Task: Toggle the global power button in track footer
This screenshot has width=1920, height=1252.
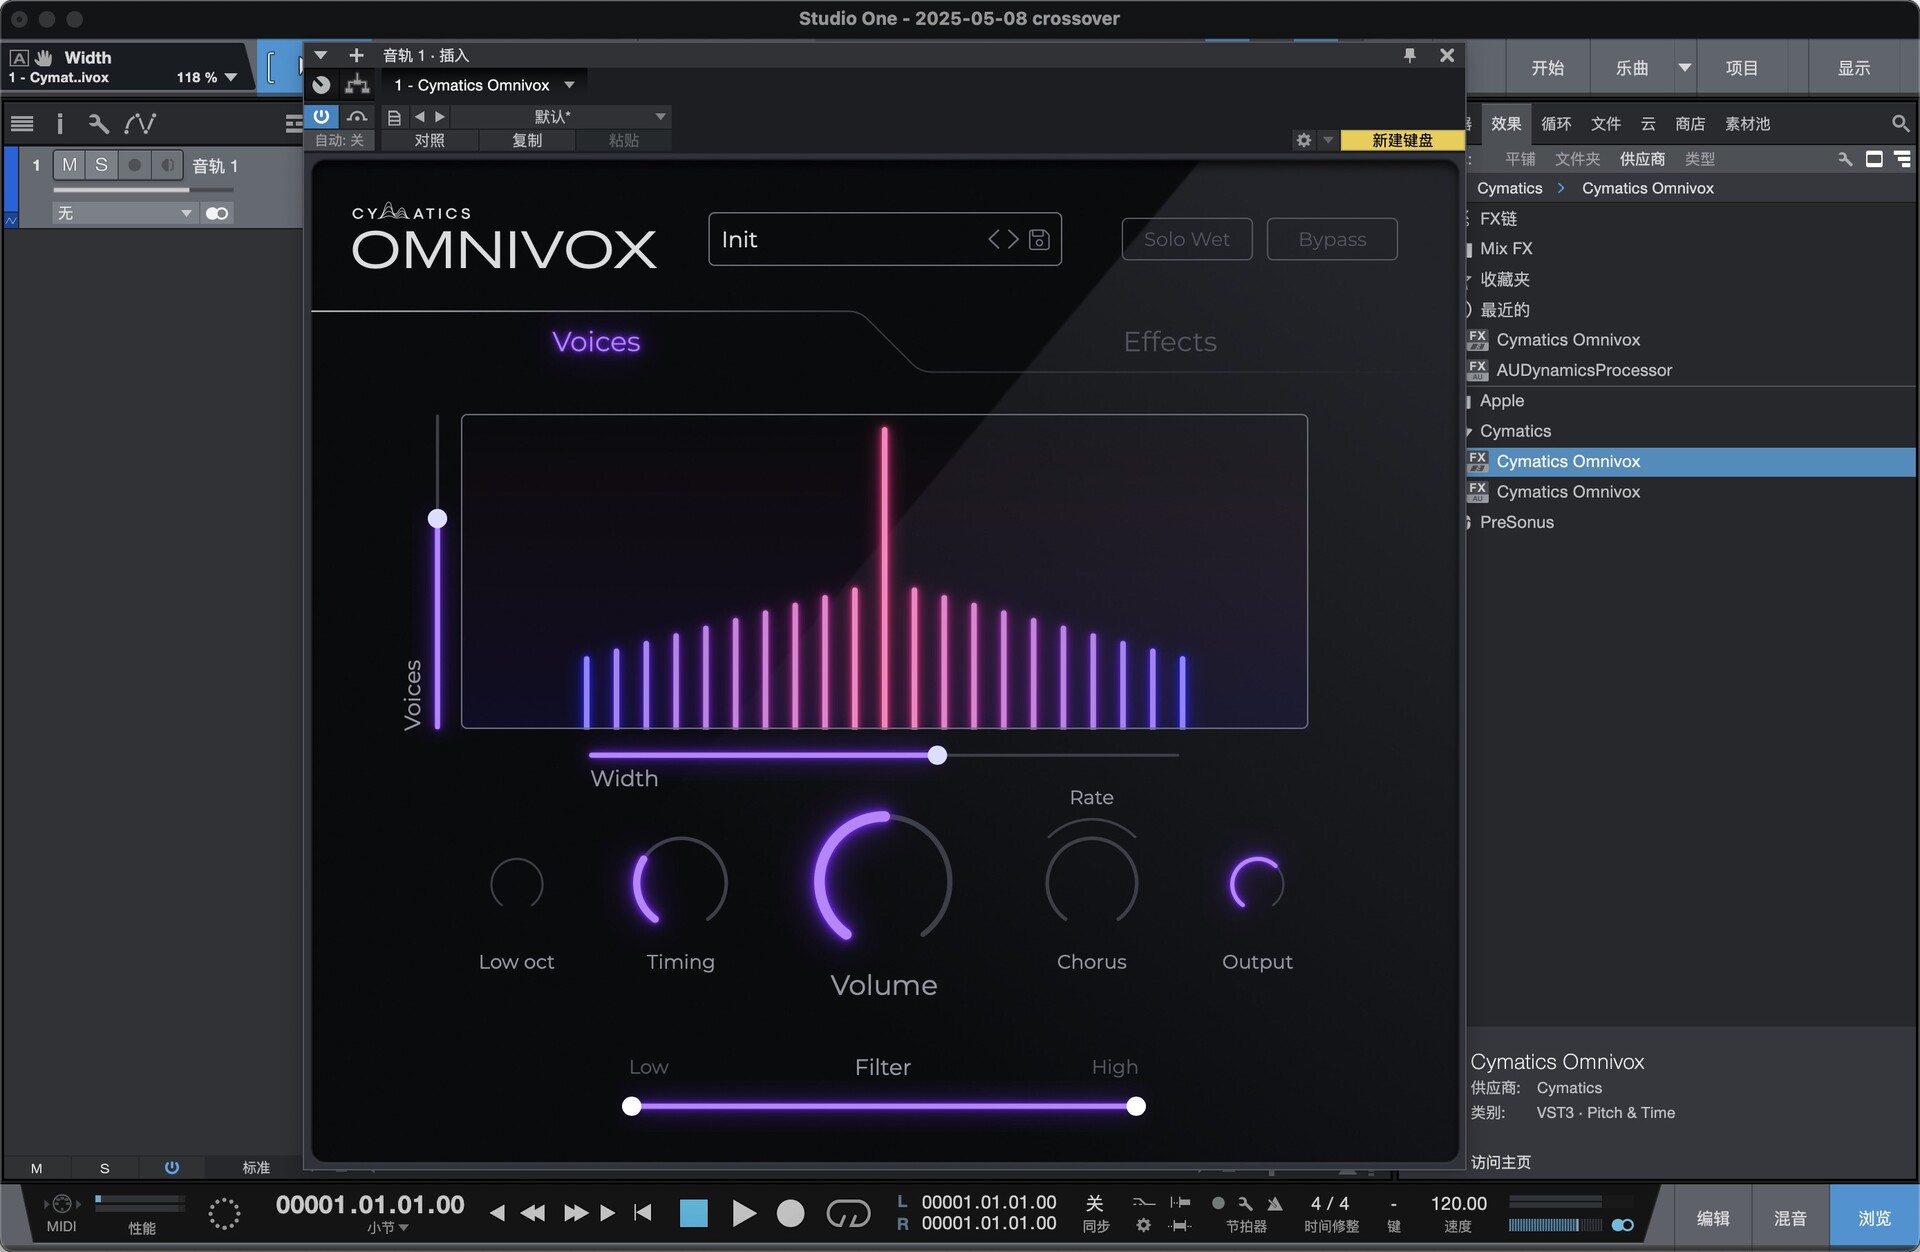Action: [x=172, y=1167]
